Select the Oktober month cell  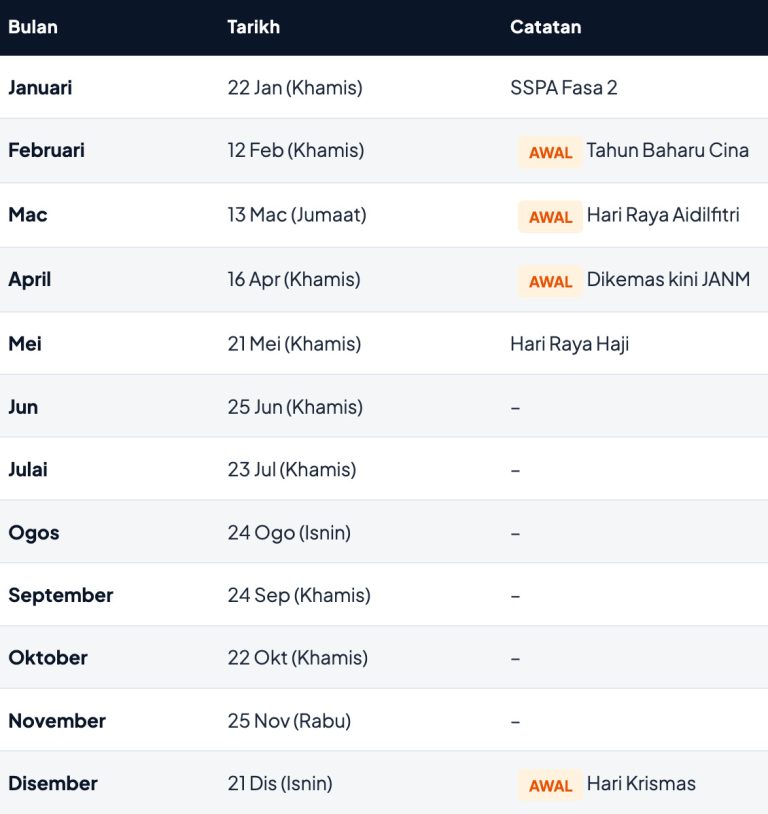pos(48,657)
